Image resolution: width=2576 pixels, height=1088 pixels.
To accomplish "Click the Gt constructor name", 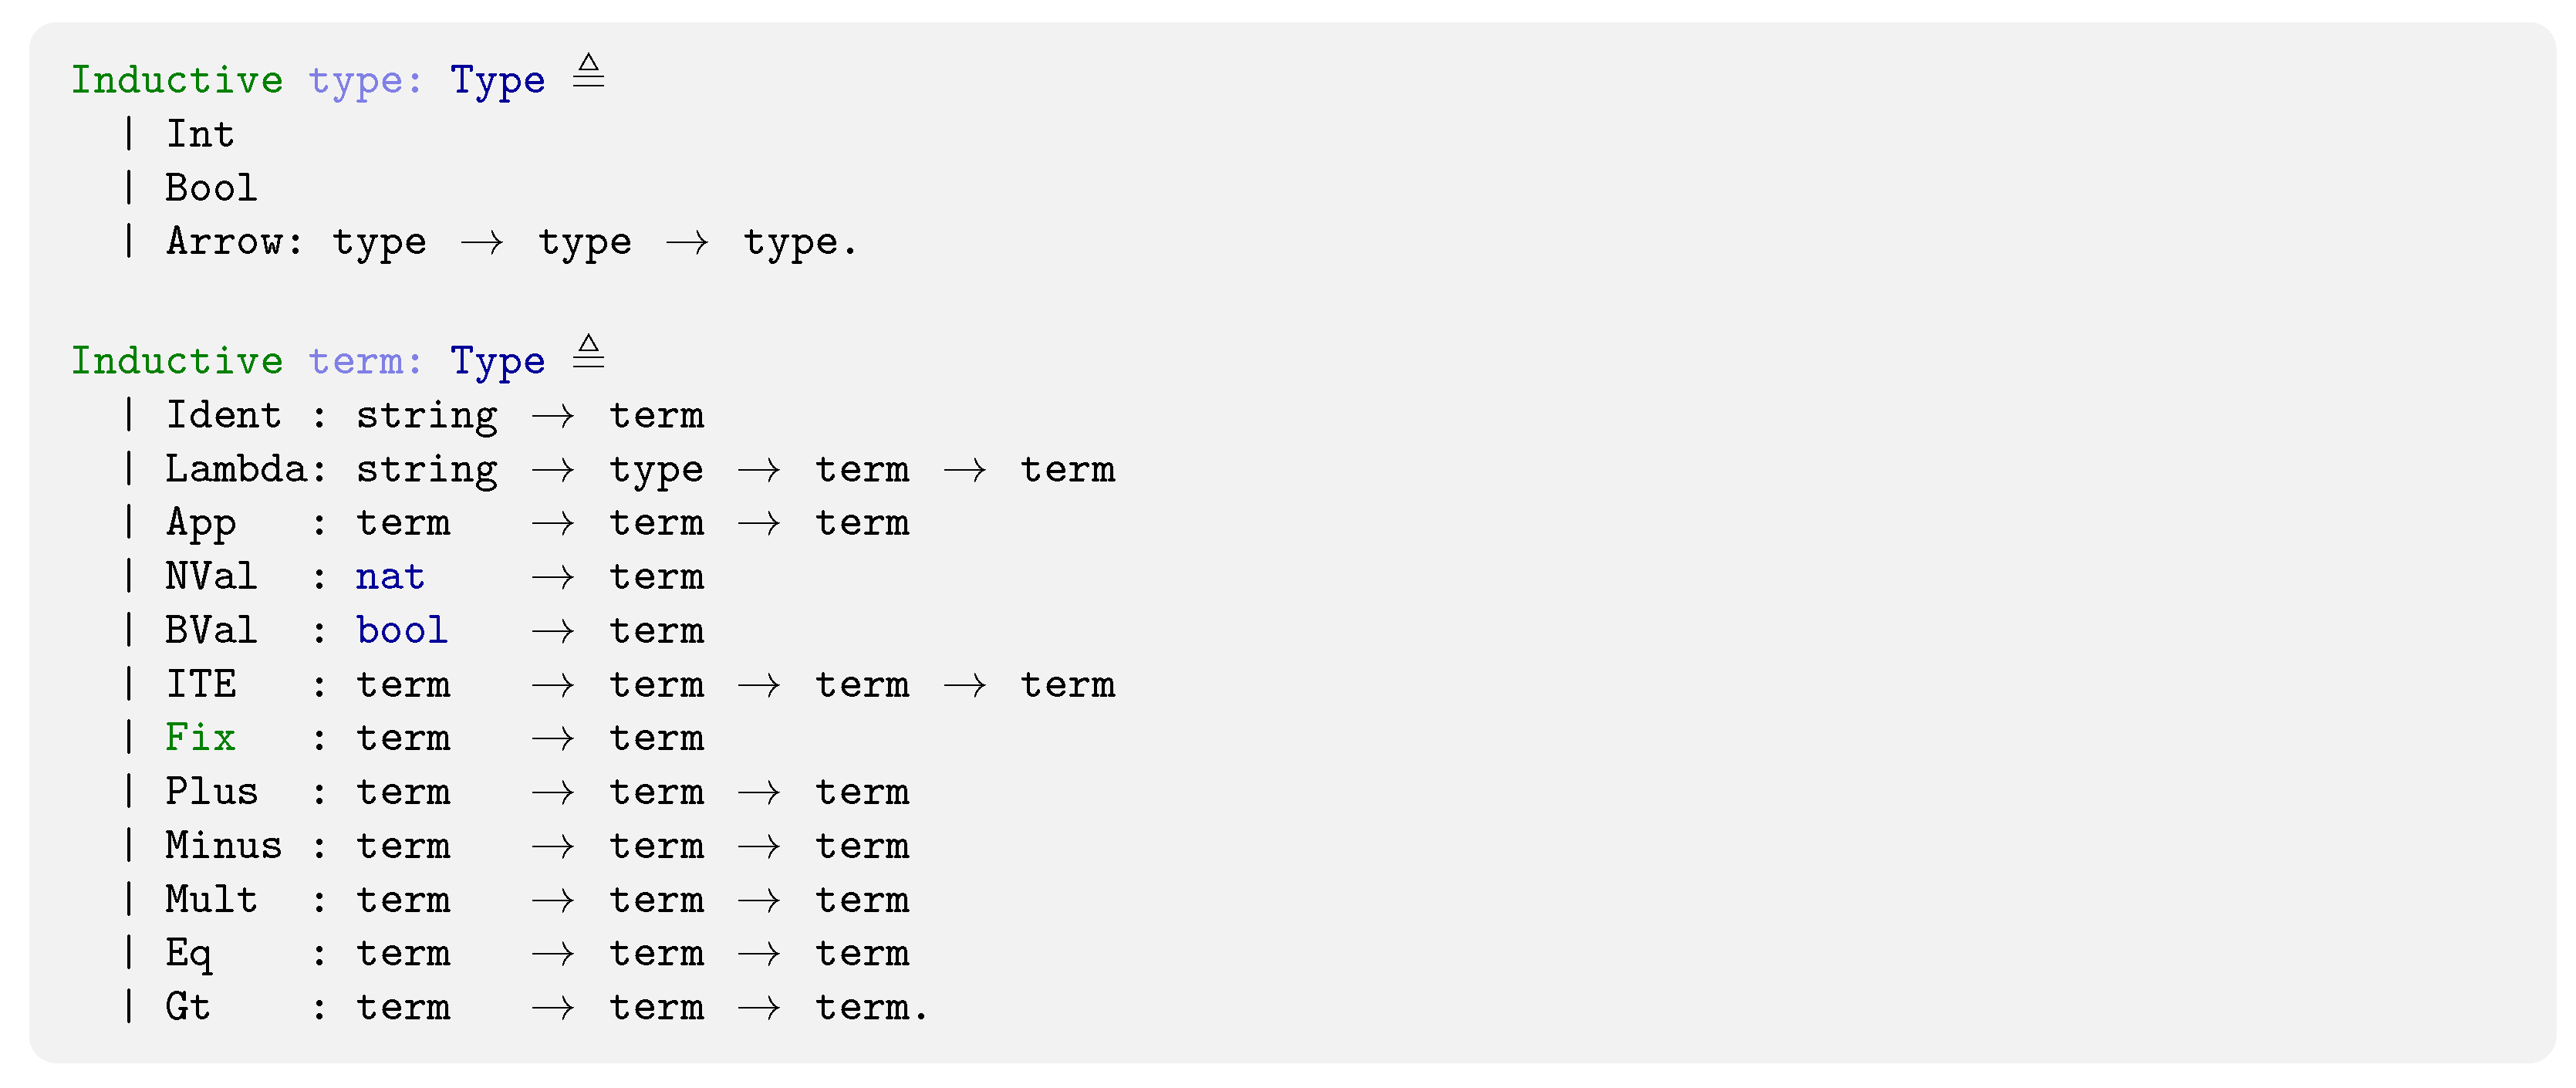I will pos(189,1007).
